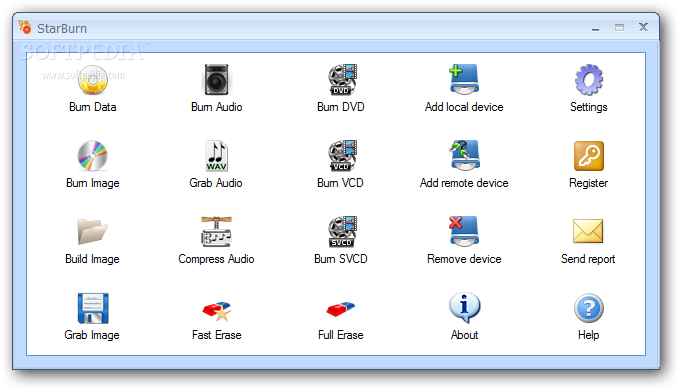Open the Compress Audio clamp icon
The height and width of the screenshot is (390, 680).
tap(216, 232)
